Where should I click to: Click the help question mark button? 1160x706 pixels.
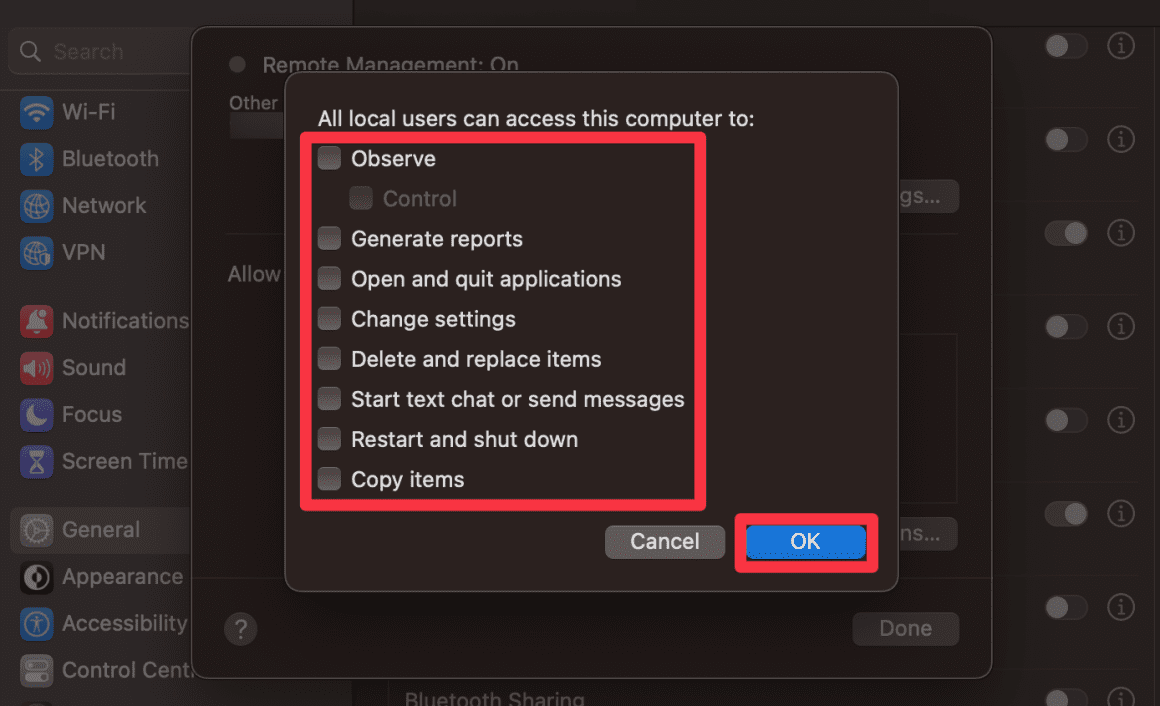click(241, 629)
